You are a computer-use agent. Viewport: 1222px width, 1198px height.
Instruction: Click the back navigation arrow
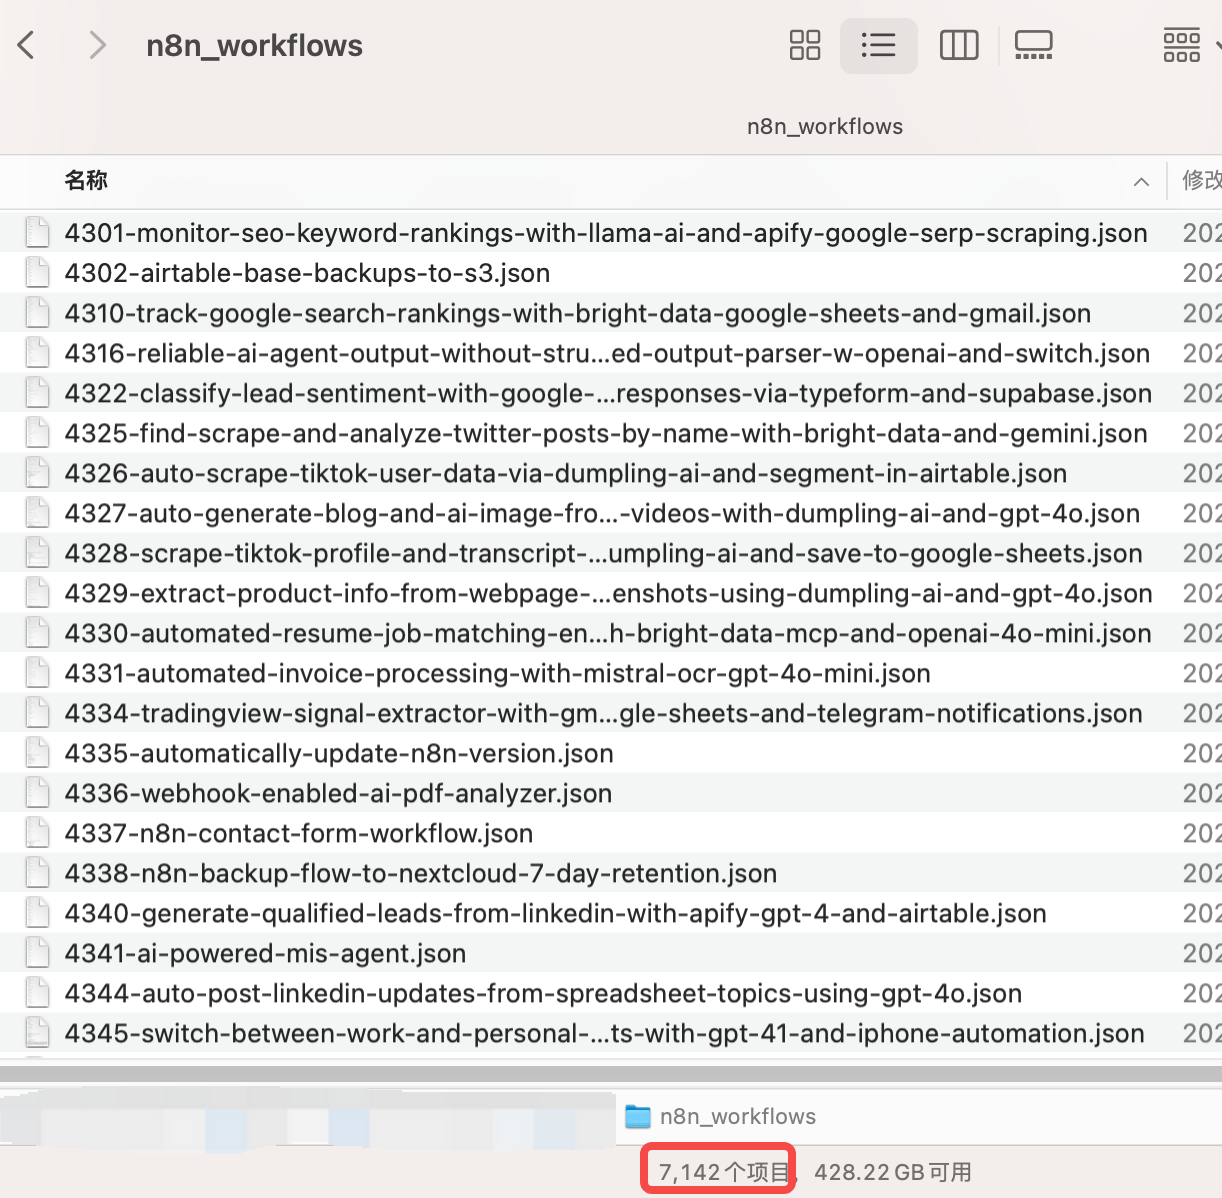25,45
